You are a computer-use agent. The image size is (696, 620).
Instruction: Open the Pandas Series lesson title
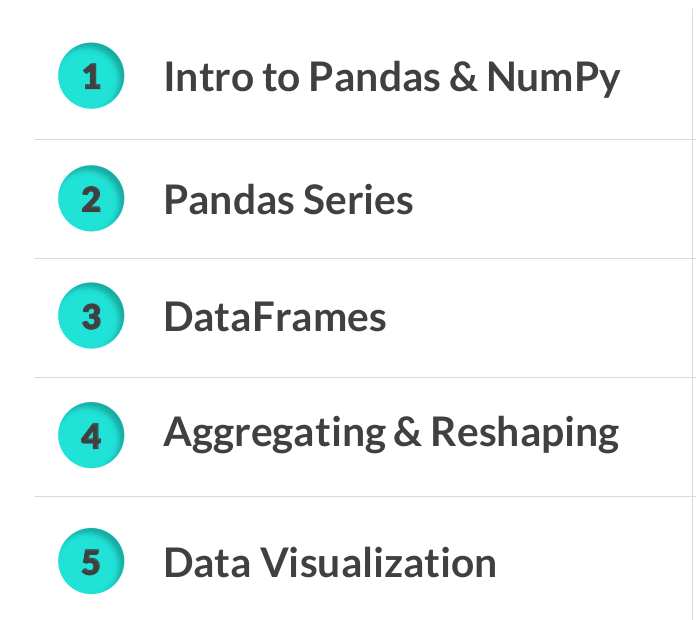click(288, 200)
